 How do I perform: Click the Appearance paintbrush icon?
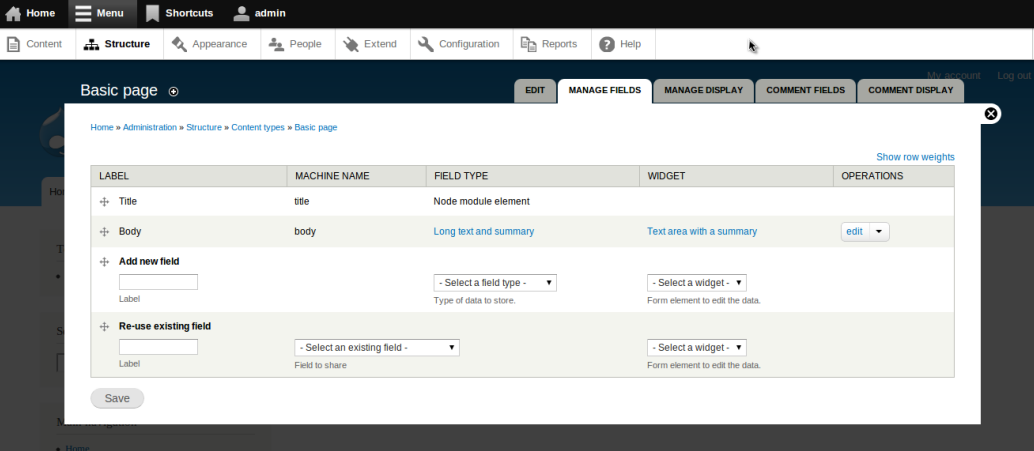click(x=179, y=44)
